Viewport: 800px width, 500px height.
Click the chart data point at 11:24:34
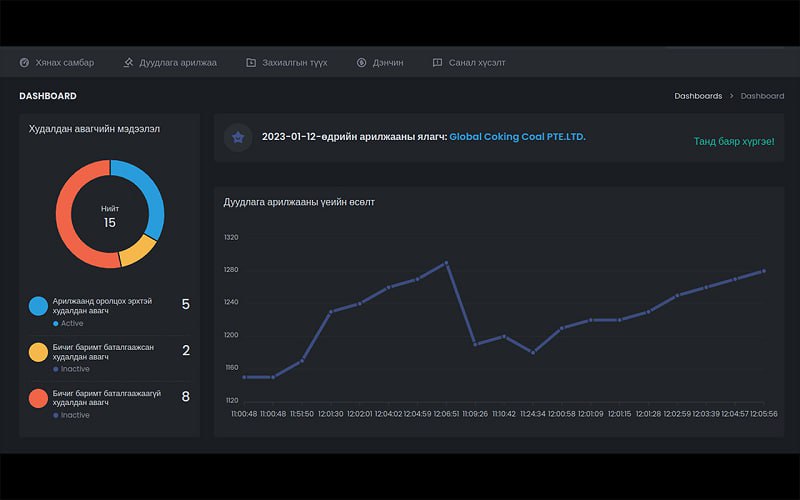pos(533,353)
